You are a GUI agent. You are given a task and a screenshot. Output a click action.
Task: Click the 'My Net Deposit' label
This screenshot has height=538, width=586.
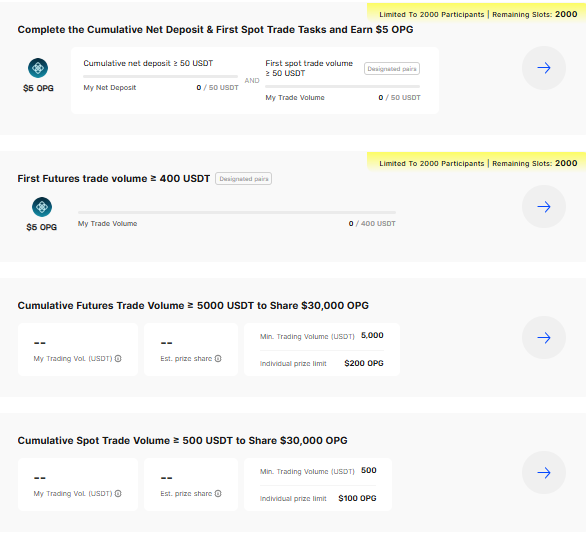coord(110,87)
